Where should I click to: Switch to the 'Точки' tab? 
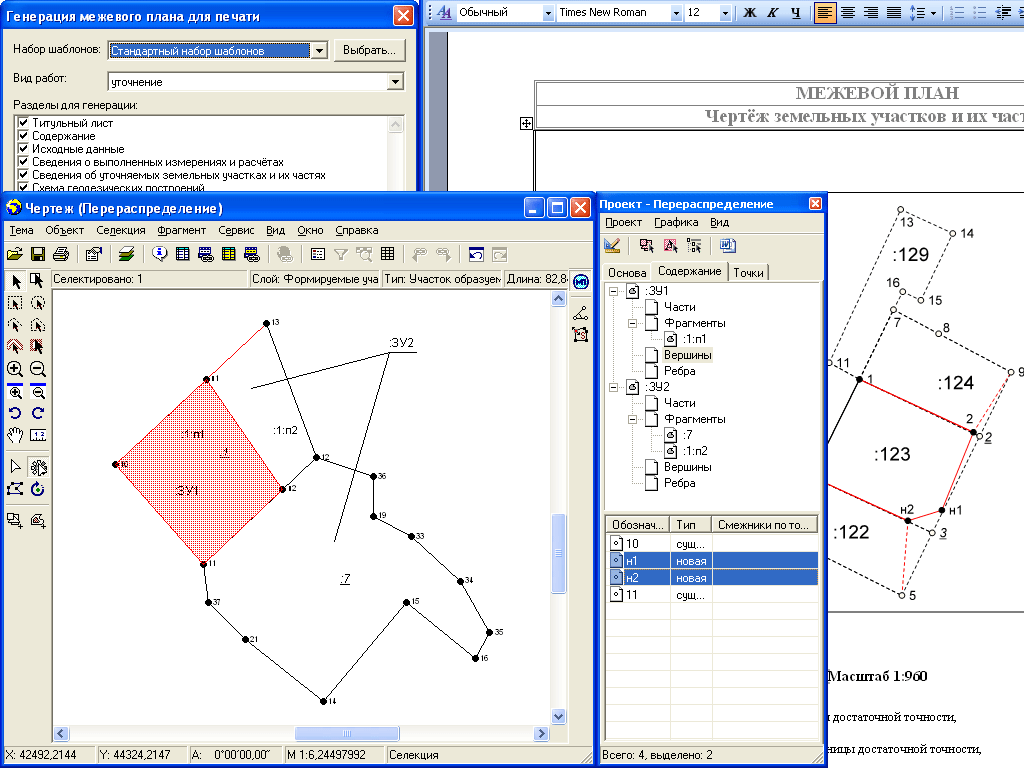pos(749,272)
